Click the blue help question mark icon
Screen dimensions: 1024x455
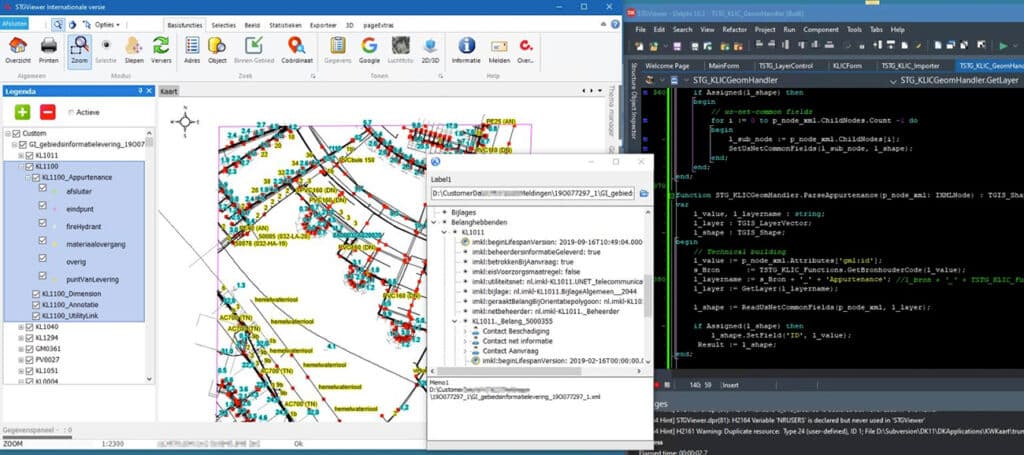pyautogui.click(x=615, y=24)
